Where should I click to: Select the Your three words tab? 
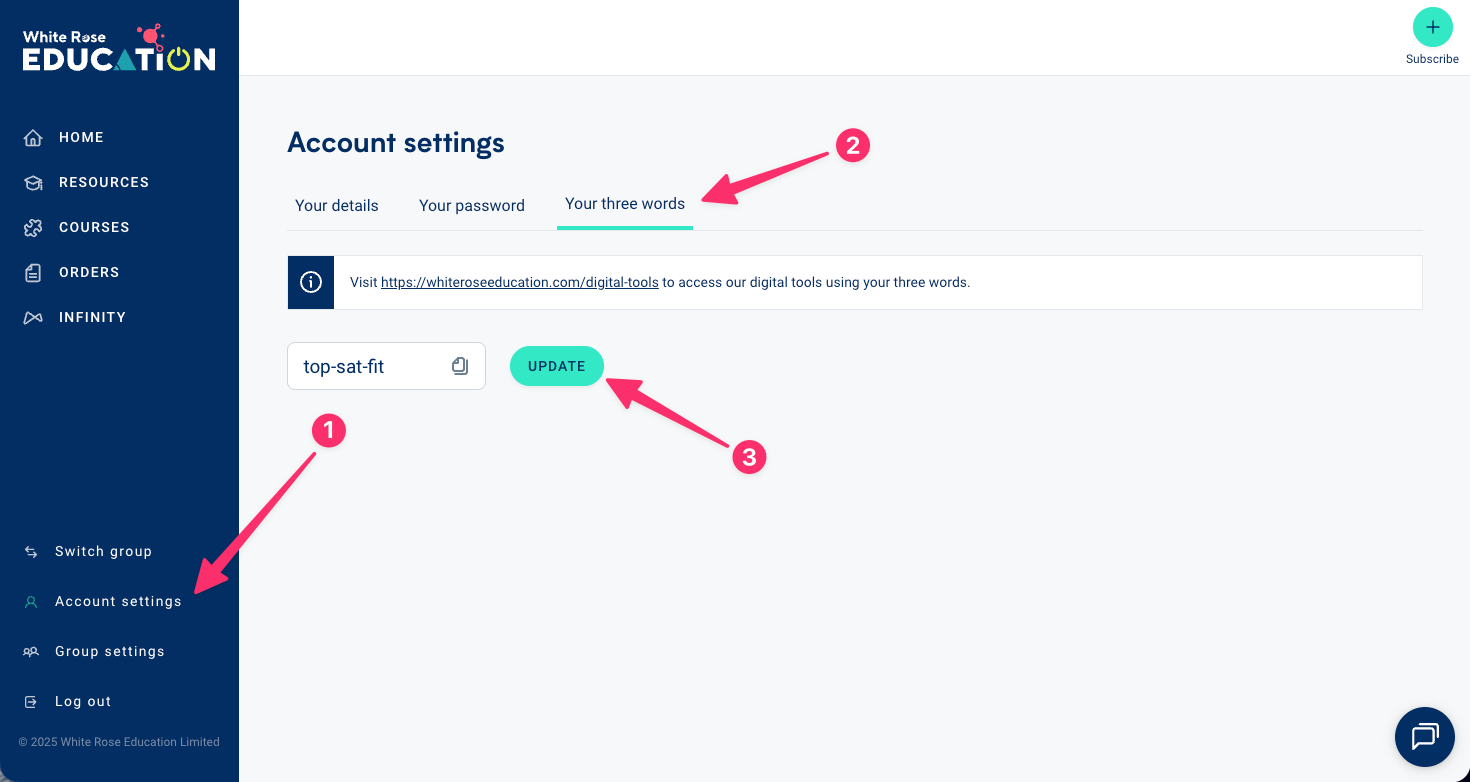pos(625,204)
